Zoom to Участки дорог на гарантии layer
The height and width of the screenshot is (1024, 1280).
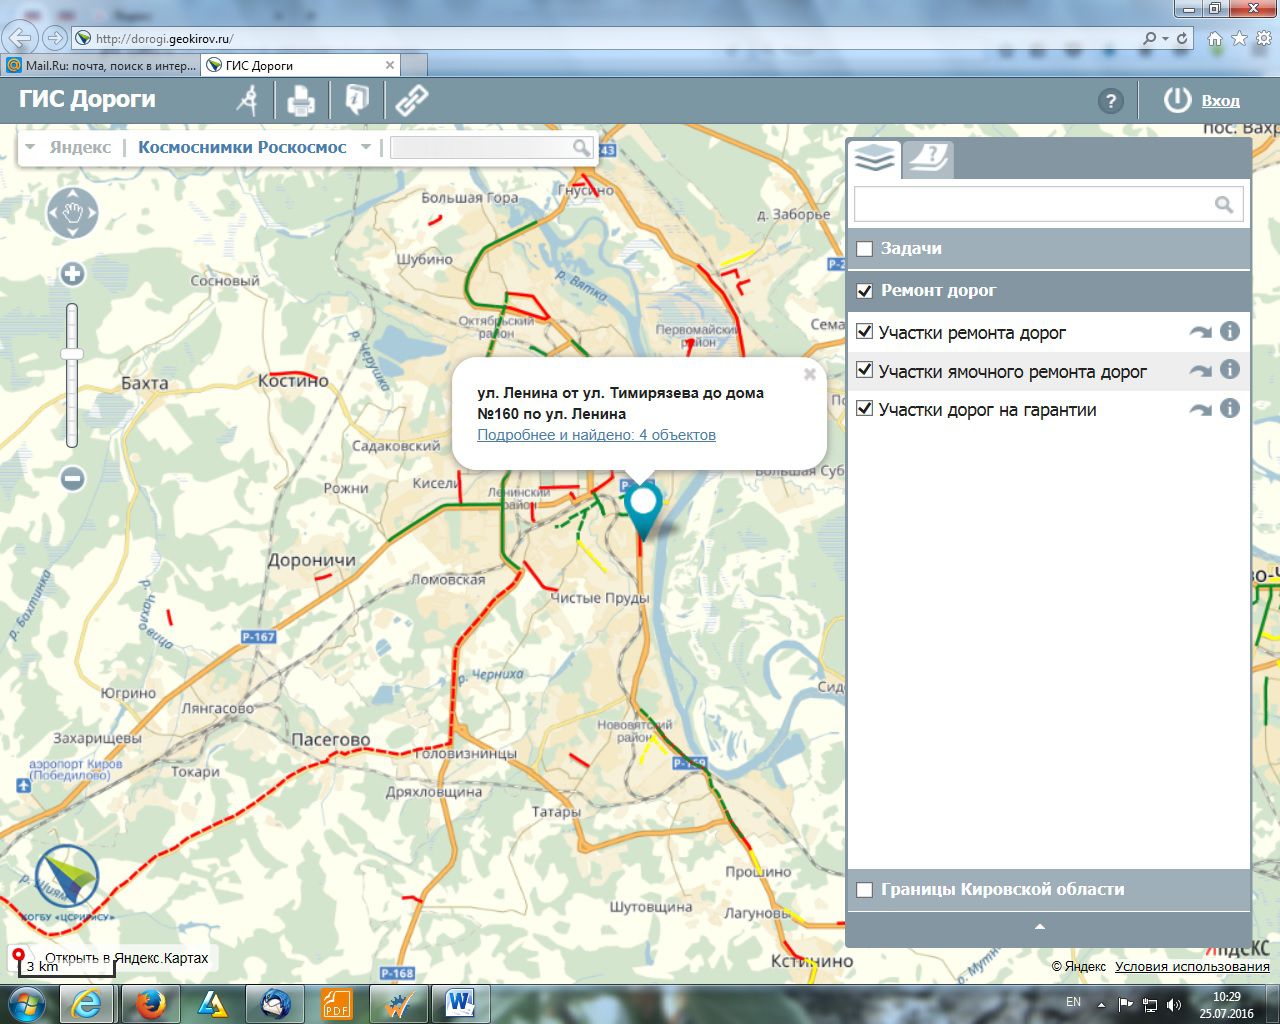[1200, 410]
